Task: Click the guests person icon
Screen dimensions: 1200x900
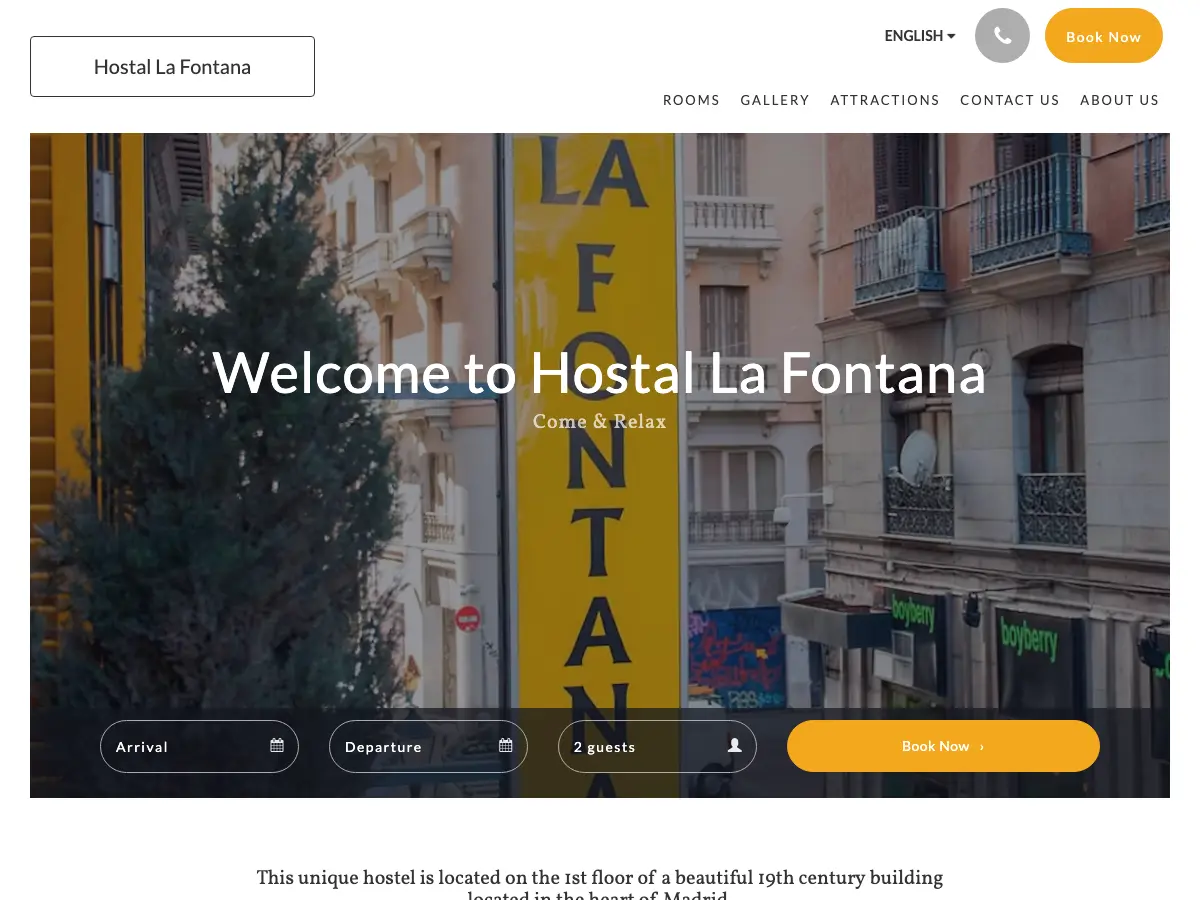Action: [735, 746]
